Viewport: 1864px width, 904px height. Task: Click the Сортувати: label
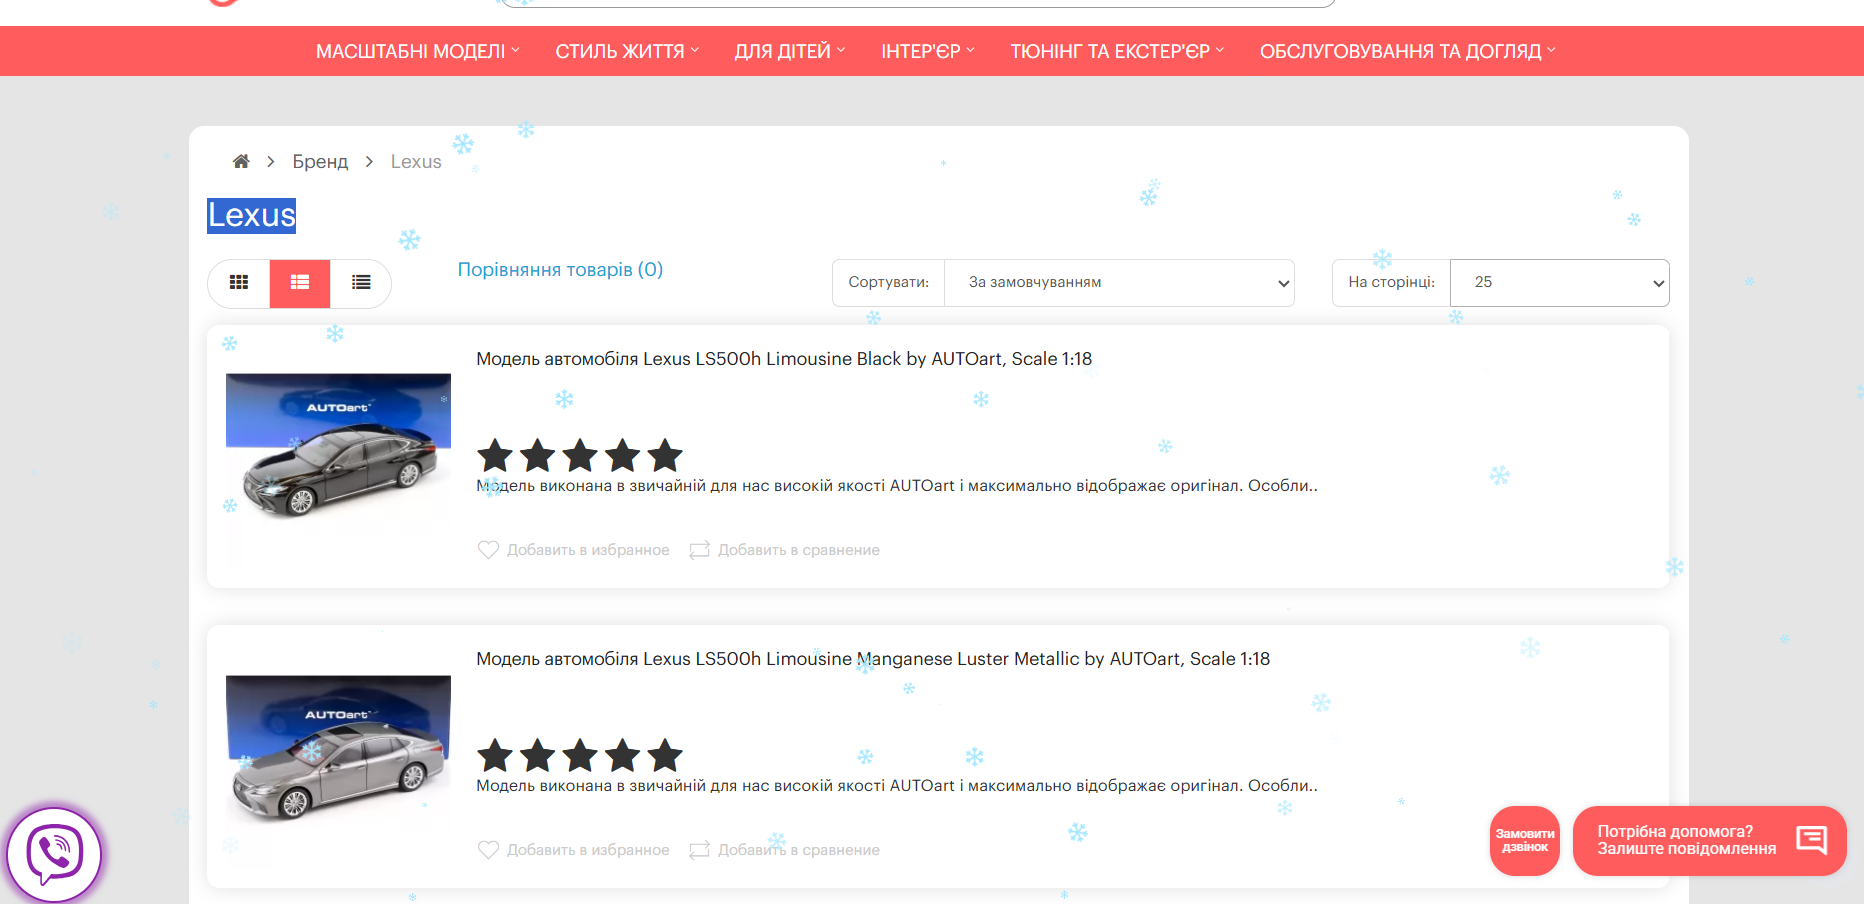[x=888, y=283]
